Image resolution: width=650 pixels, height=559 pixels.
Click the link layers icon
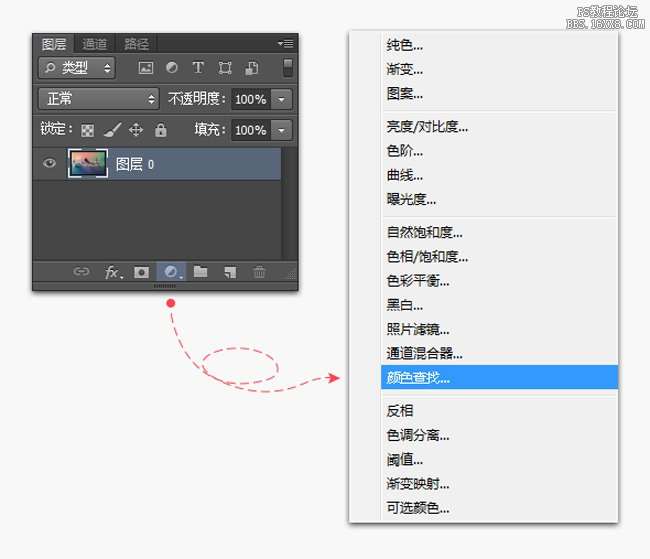[x=81, y=272]
